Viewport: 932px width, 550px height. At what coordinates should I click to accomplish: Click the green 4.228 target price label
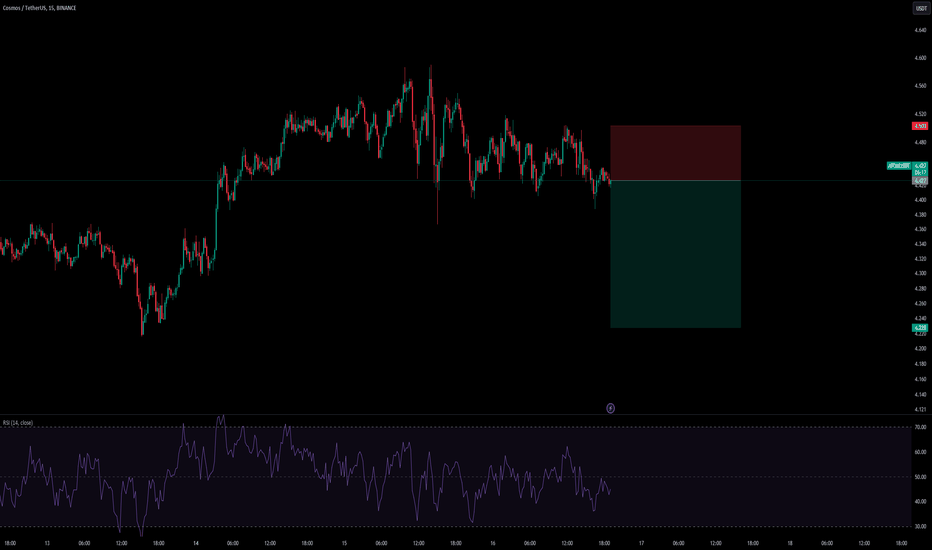[920, 328]
